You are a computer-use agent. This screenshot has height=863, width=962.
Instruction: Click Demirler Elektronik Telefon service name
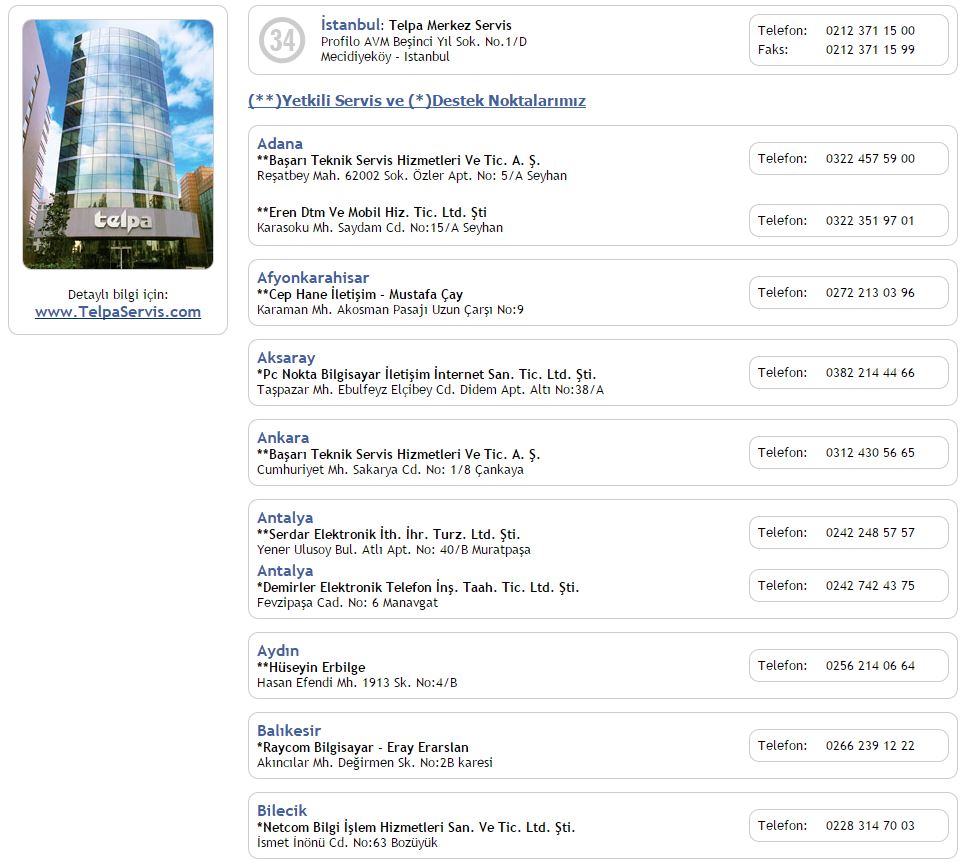pyautogui.click(x=418, y=588)
